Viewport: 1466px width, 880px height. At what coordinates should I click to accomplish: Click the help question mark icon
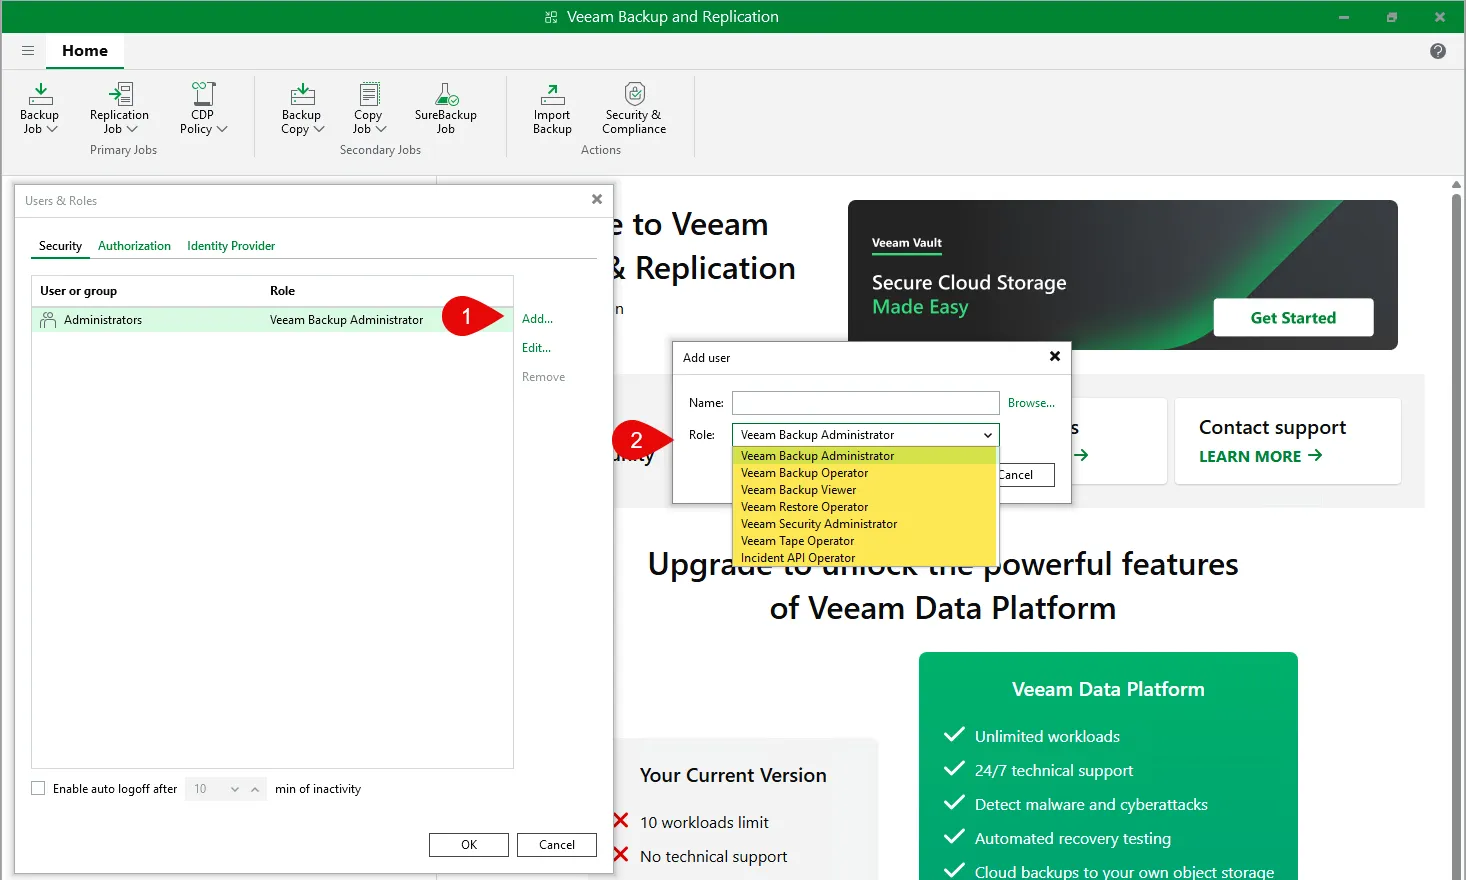tap(1438, 51)
